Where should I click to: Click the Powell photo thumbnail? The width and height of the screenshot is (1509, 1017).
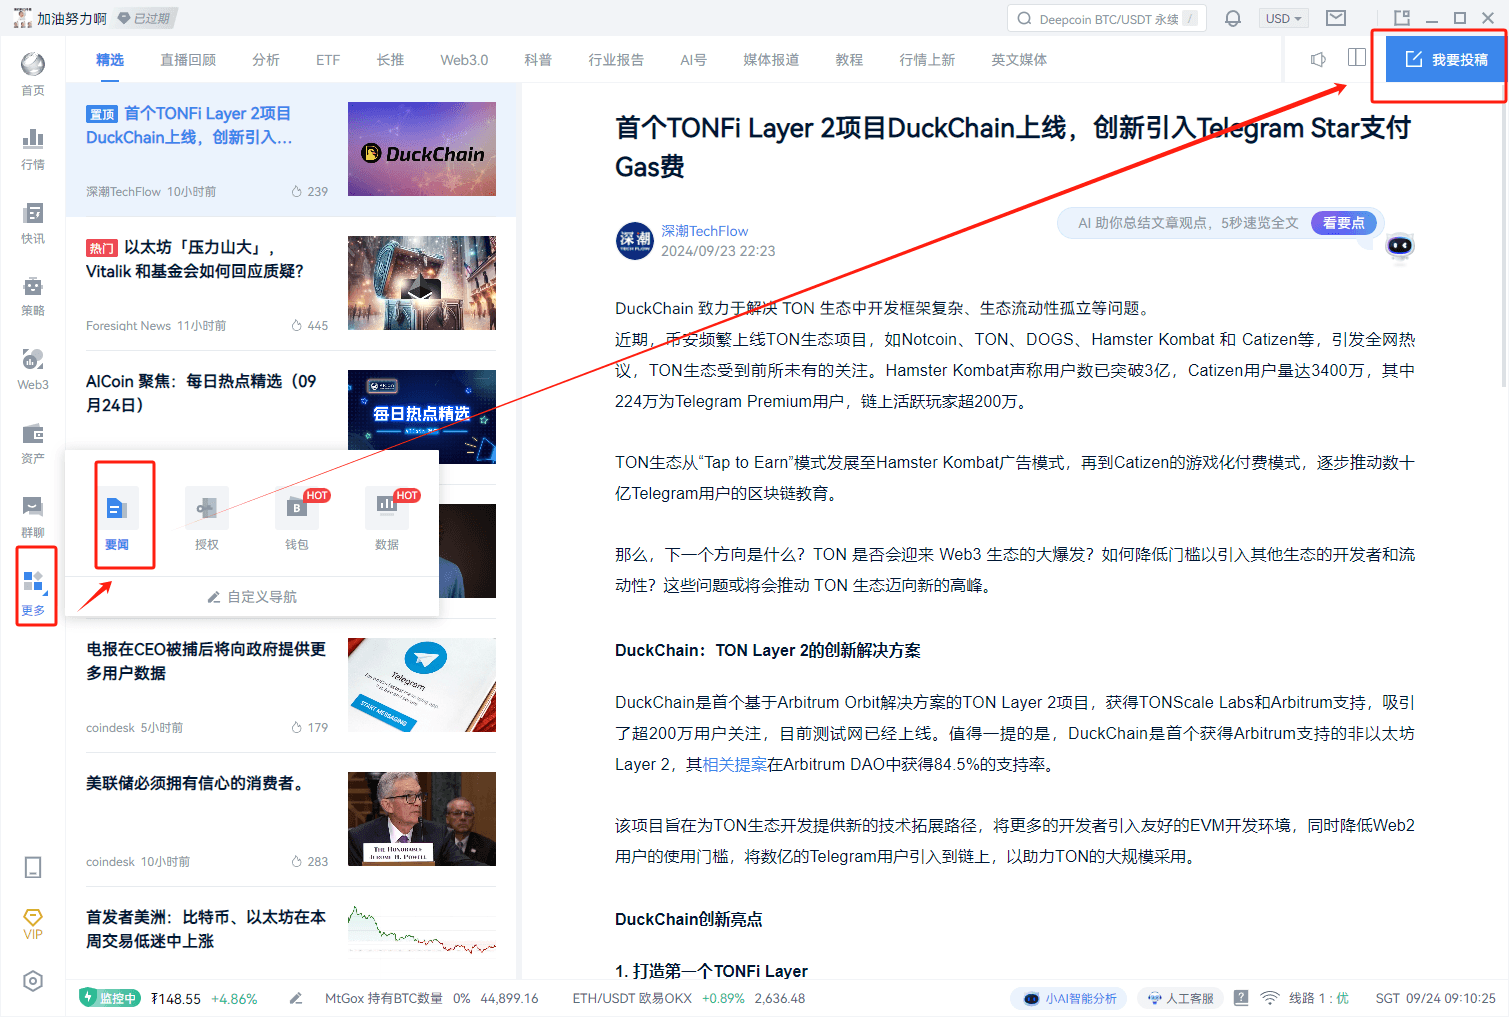[x=422, y=819]
